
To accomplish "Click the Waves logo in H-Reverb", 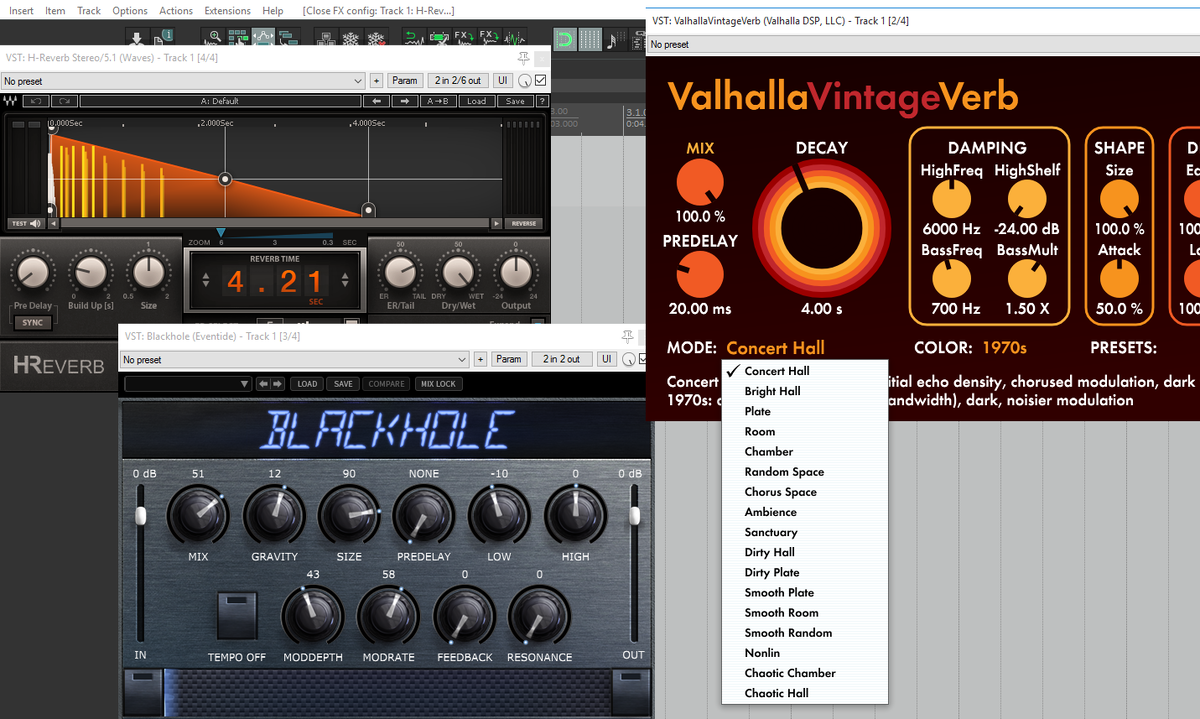I will 10,101.
